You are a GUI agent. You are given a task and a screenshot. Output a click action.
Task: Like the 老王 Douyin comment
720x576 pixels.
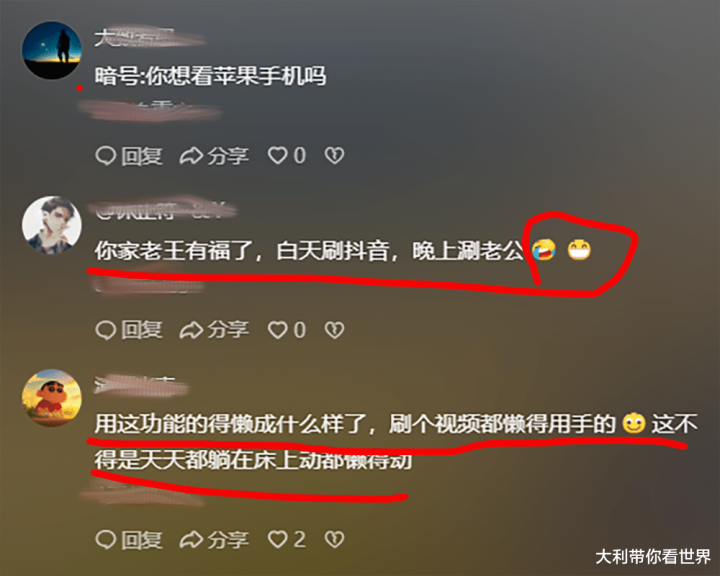coord(287,330)
